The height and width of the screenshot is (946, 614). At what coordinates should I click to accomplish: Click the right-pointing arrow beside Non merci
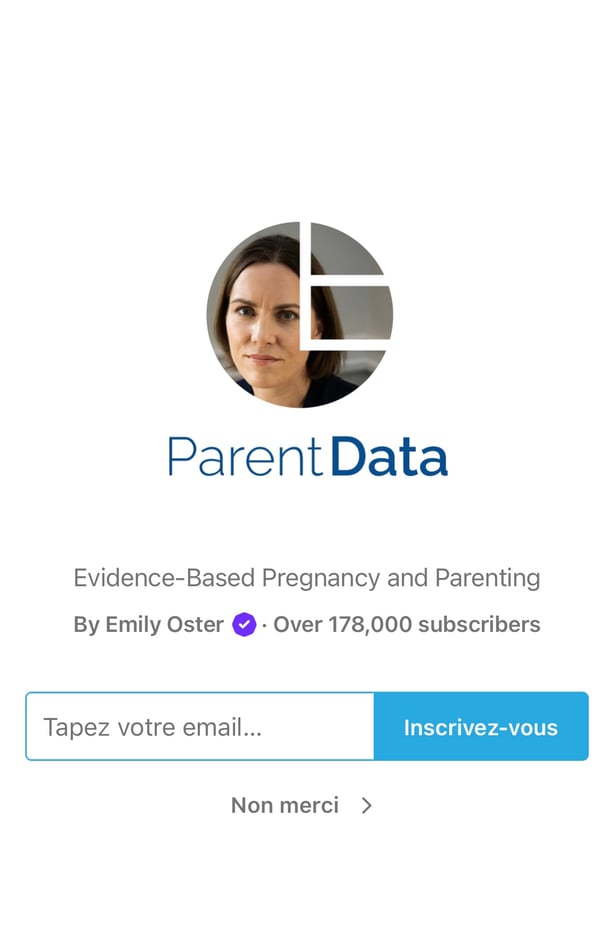tap(366, 804)
